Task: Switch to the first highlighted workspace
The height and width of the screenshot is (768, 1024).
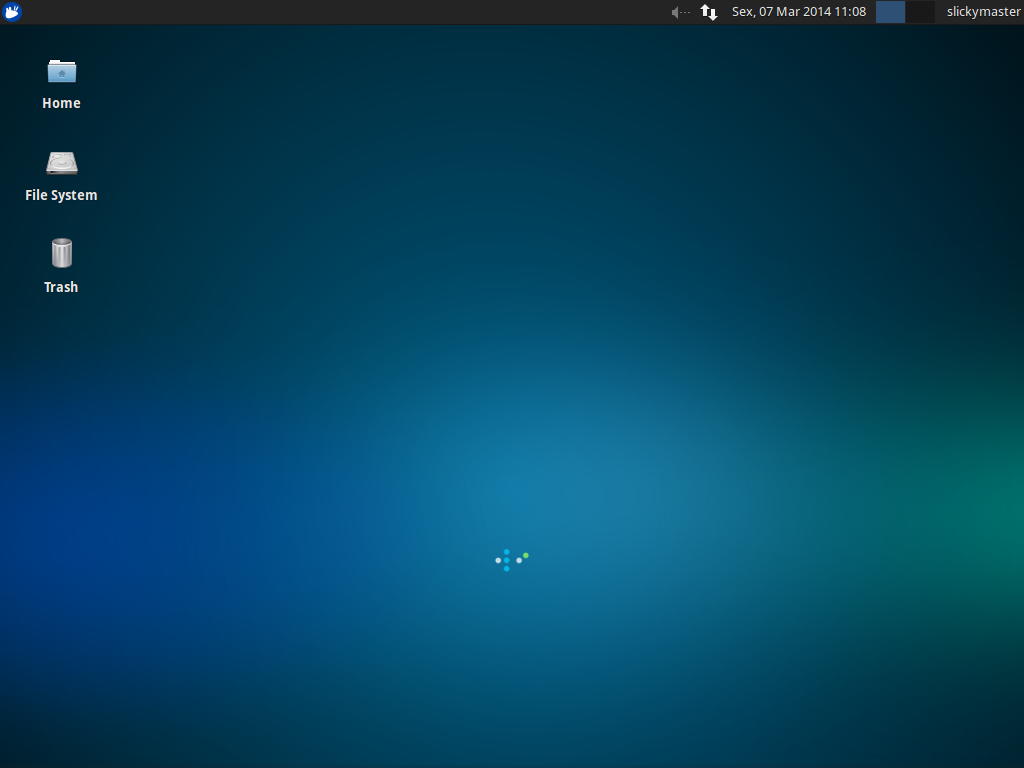Action: coord(890,12)
